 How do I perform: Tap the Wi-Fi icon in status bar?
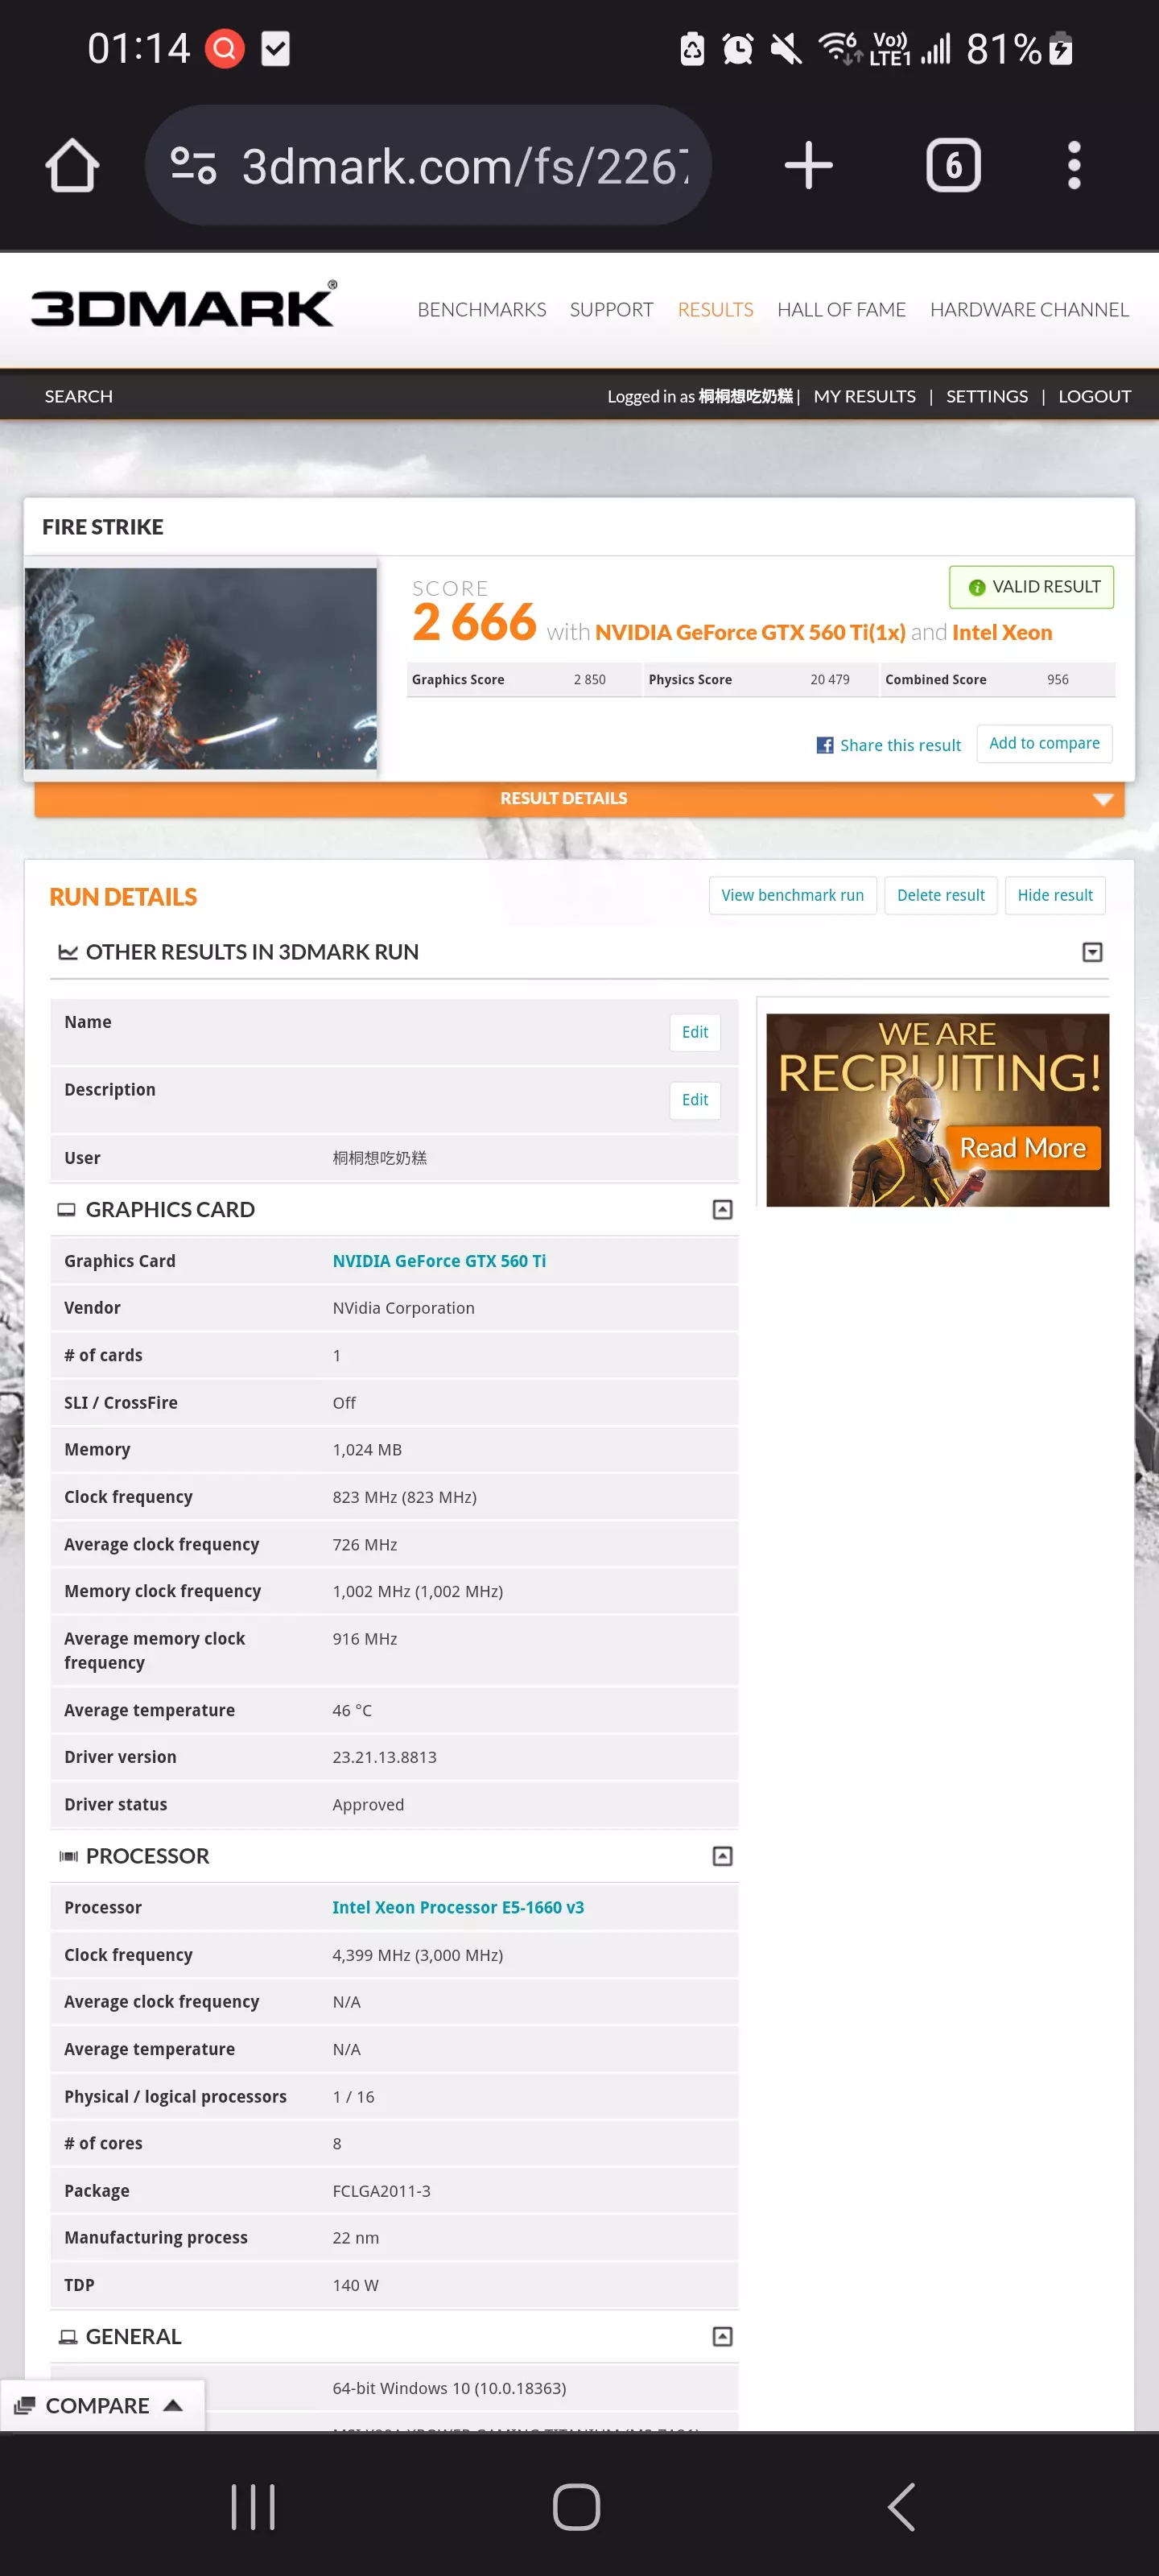click(x=839, y=48)
